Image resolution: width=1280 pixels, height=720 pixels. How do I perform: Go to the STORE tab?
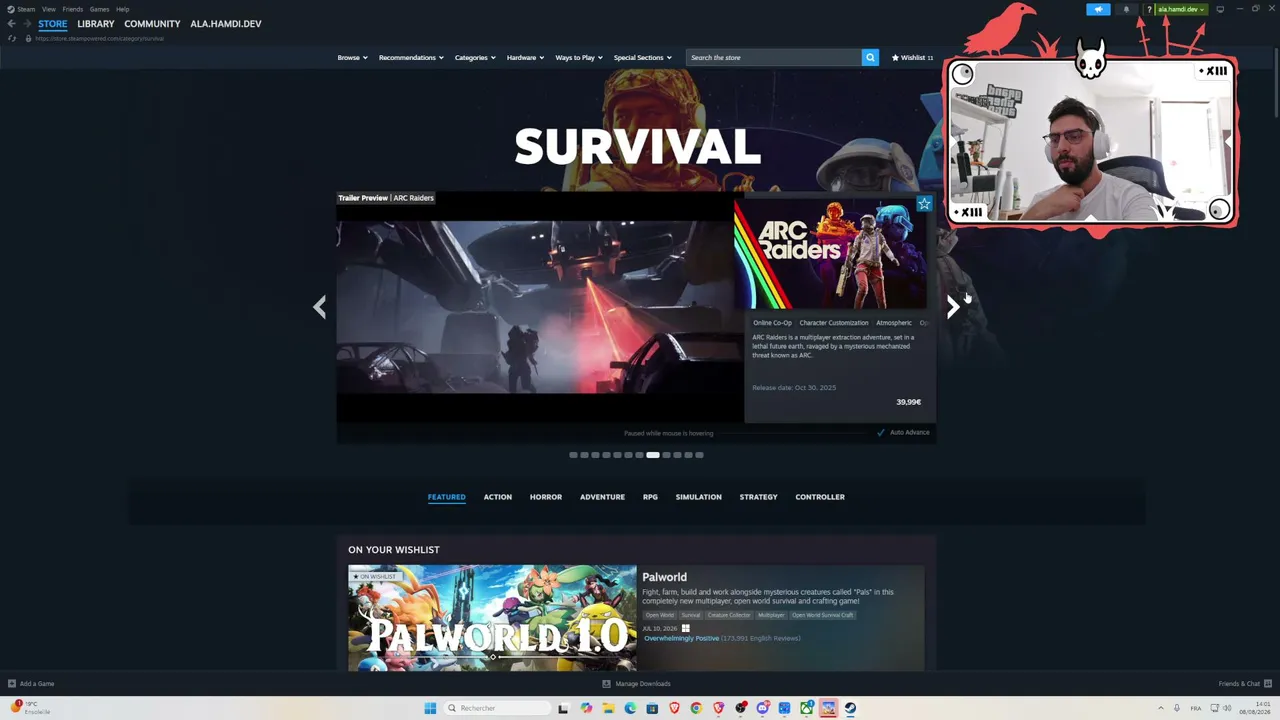coord(53,24)
